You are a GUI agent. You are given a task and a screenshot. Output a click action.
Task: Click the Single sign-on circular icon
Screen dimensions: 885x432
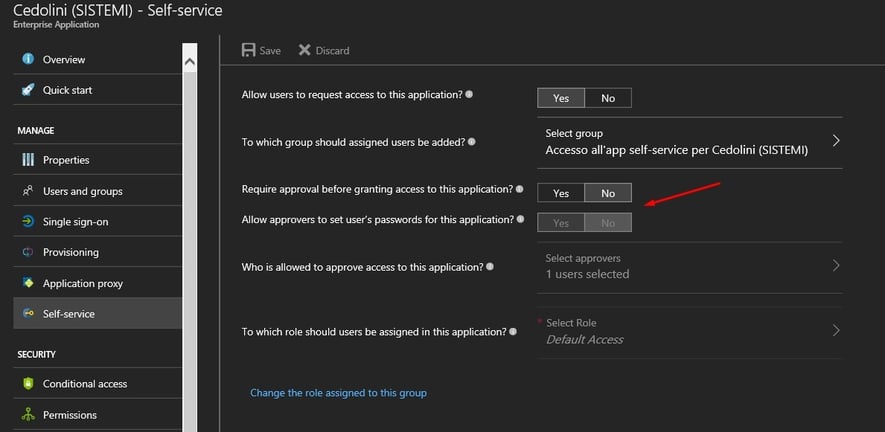tap(27, 221)
